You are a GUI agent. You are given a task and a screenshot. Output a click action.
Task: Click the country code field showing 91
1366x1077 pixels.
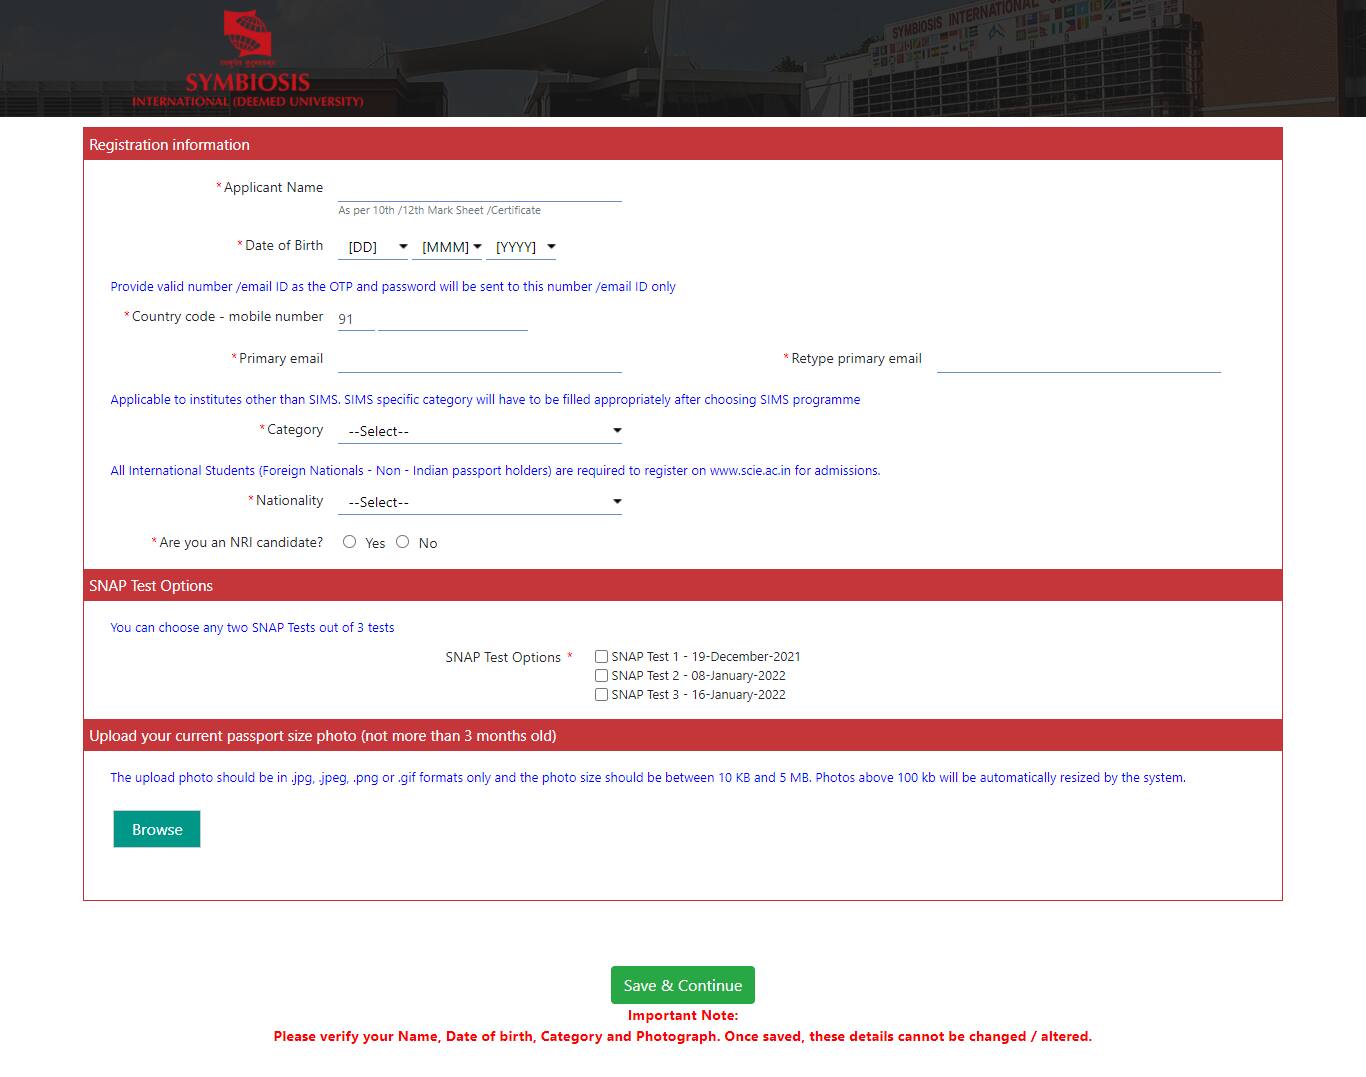click(355, 318)
